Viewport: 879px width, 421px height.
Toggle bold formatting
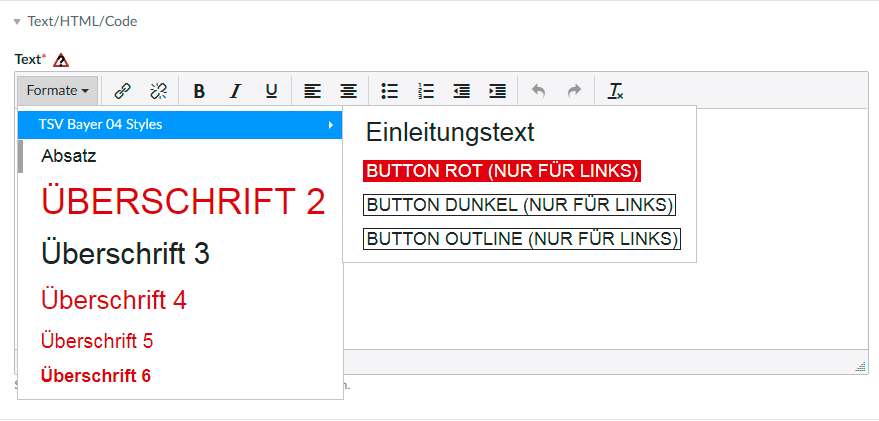click(199, 91)
